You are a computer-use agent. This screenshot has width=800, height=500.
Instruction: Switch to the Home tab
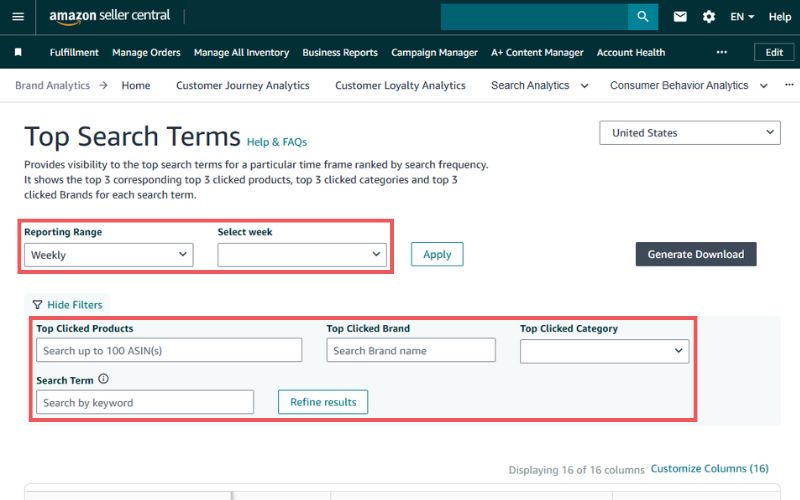[x=136, y=85]
